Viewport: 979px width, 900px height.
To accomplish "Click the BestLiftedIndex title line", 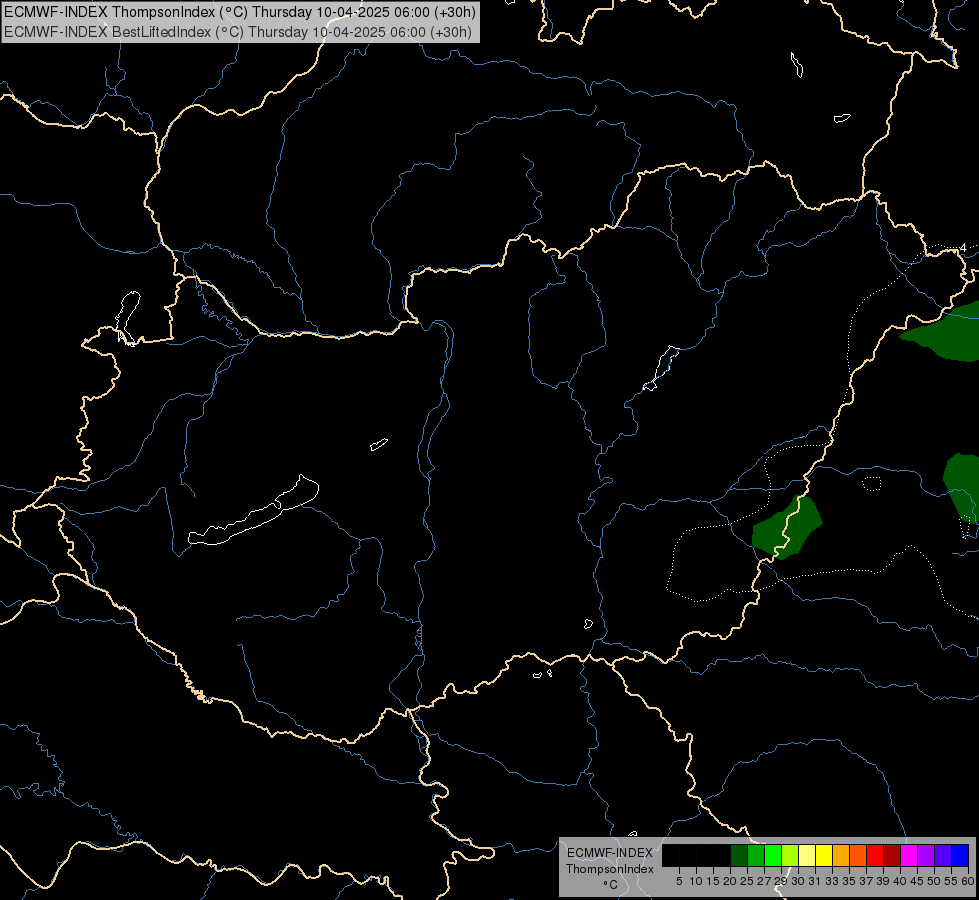I will [x=238, y=32].
